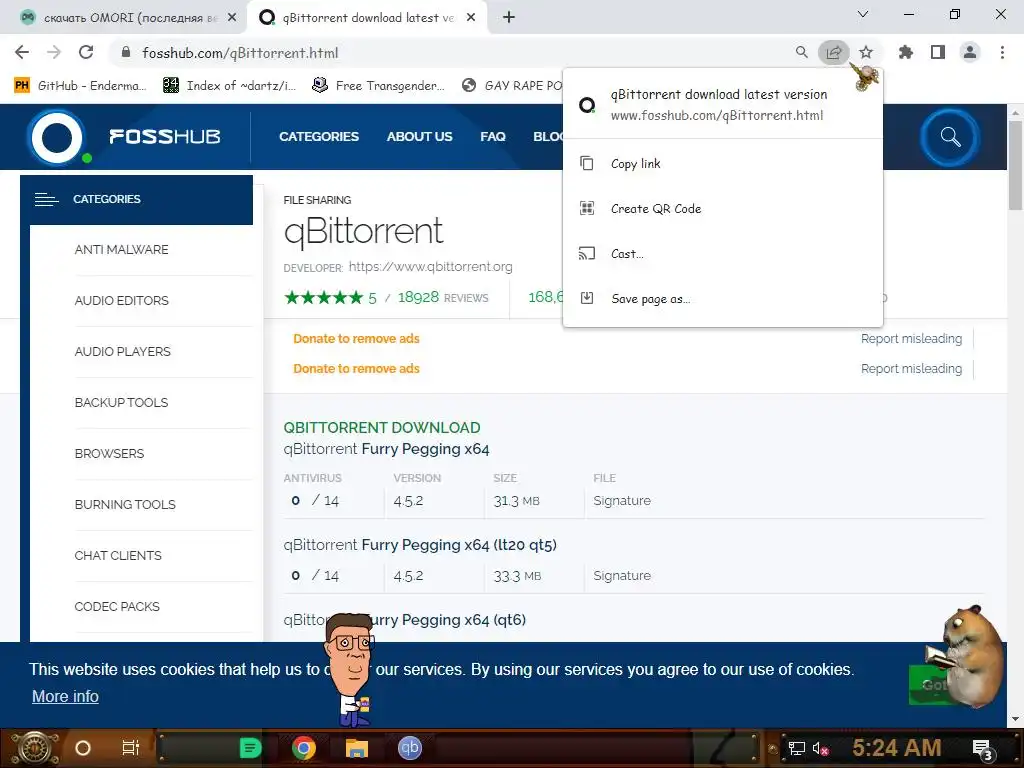Choose Create QR Code in share menu
Screen dimensions: 1024x768
point(723,208)
